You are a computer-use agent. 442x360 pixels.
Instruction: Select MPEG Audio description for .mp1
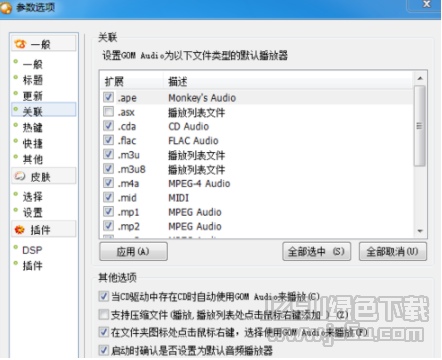(x=195, y=212)
